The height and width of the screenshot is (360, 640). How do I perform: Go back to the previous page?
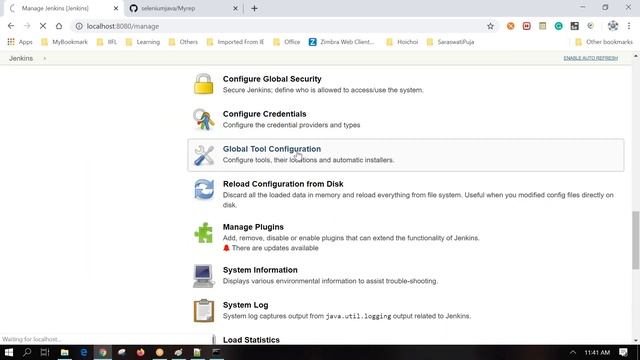(11, 26)
